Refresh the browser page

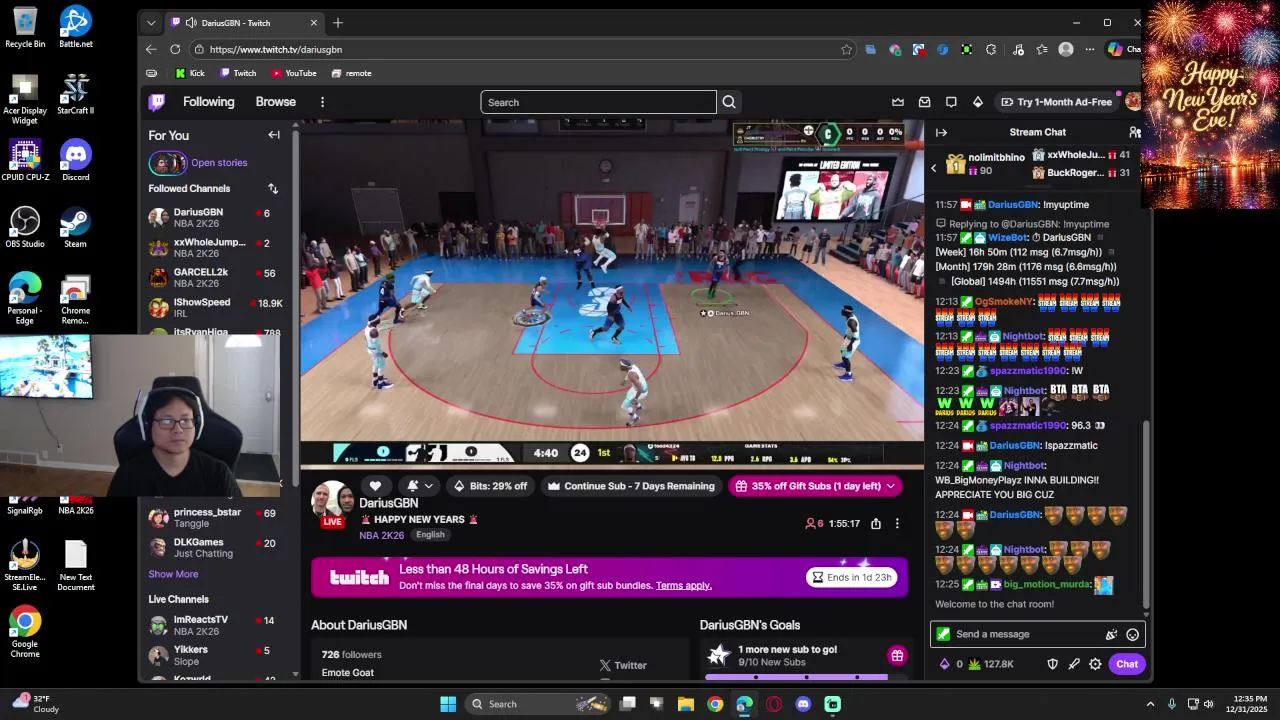175,49
